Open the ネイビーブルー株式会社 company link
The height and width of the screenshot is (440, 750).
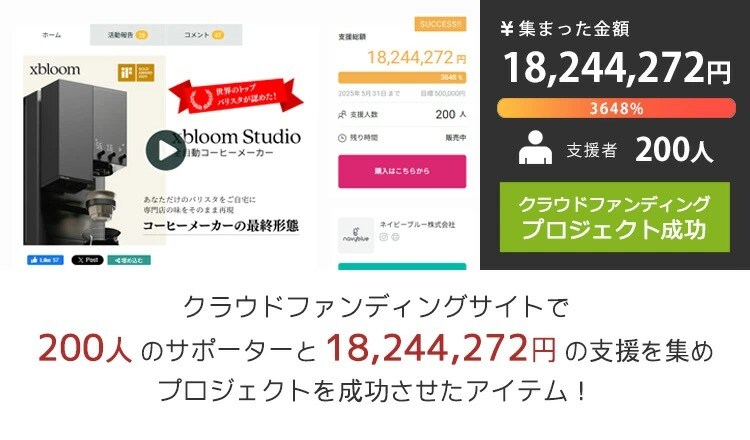pyautogui.click(x=418, y=224)
